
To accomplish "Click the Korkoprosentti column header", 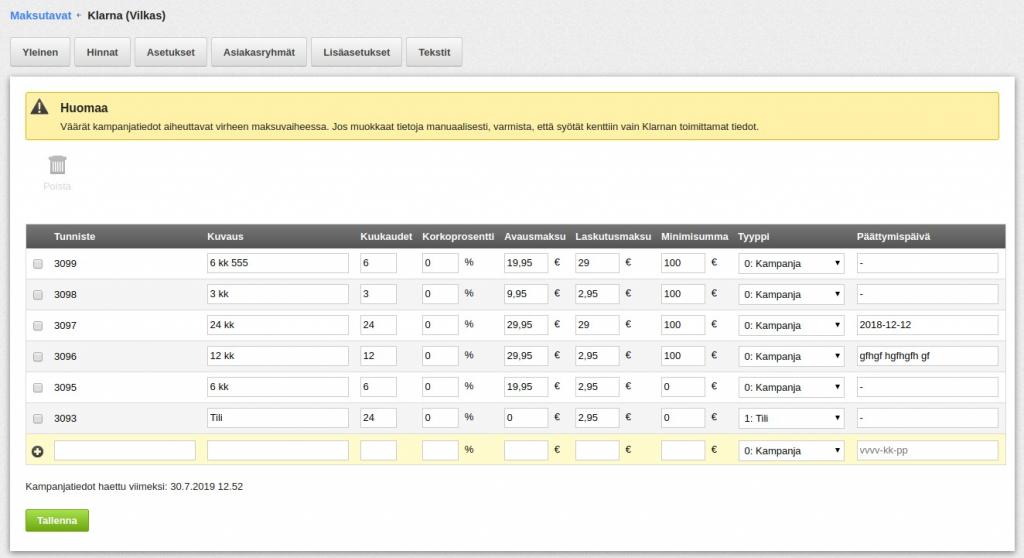I will (x=458, y=237).
